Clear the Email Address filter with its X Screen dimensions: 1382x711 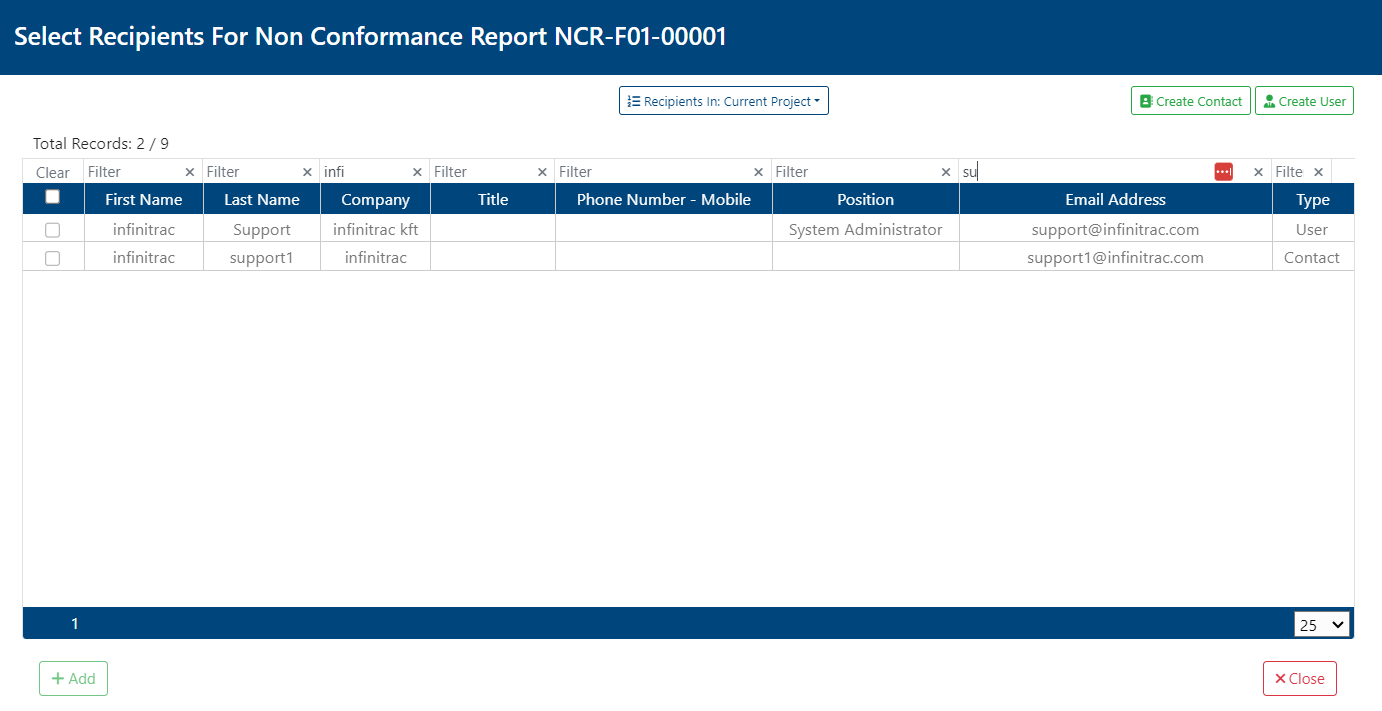pos(1258,172)
